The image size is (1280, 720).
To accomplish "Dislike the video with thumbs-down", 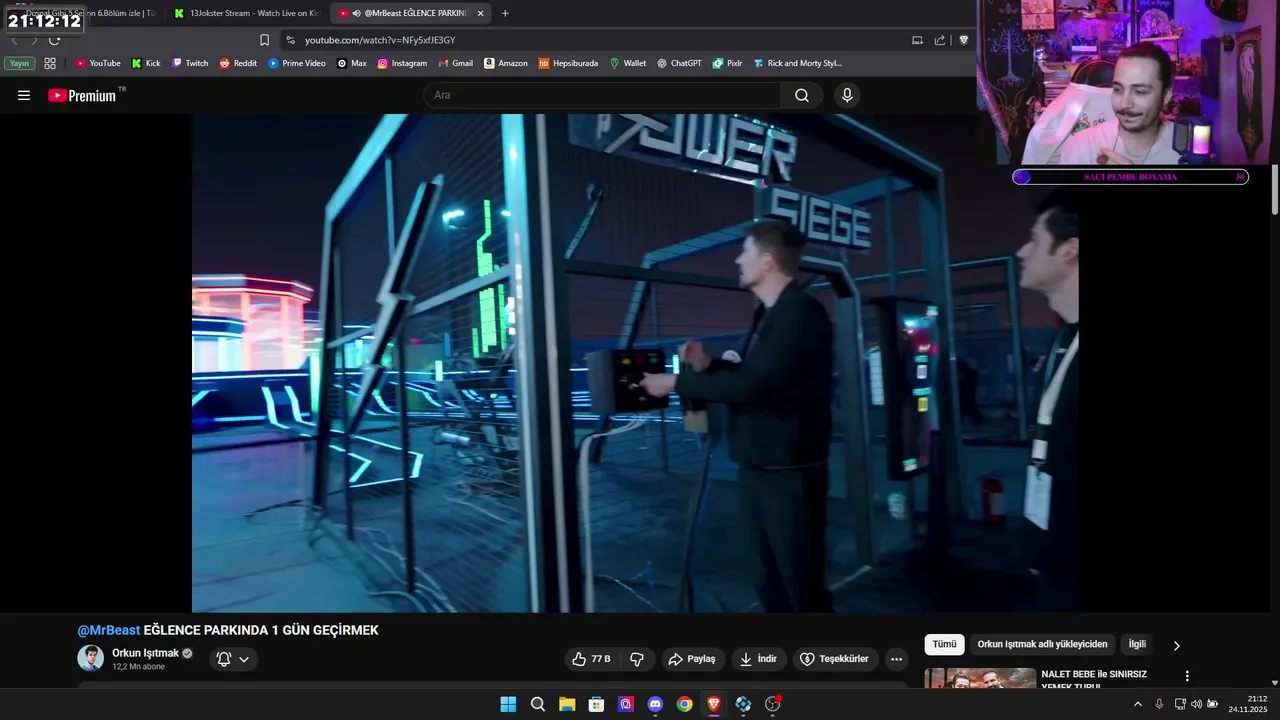I will (x=637, y=659).
